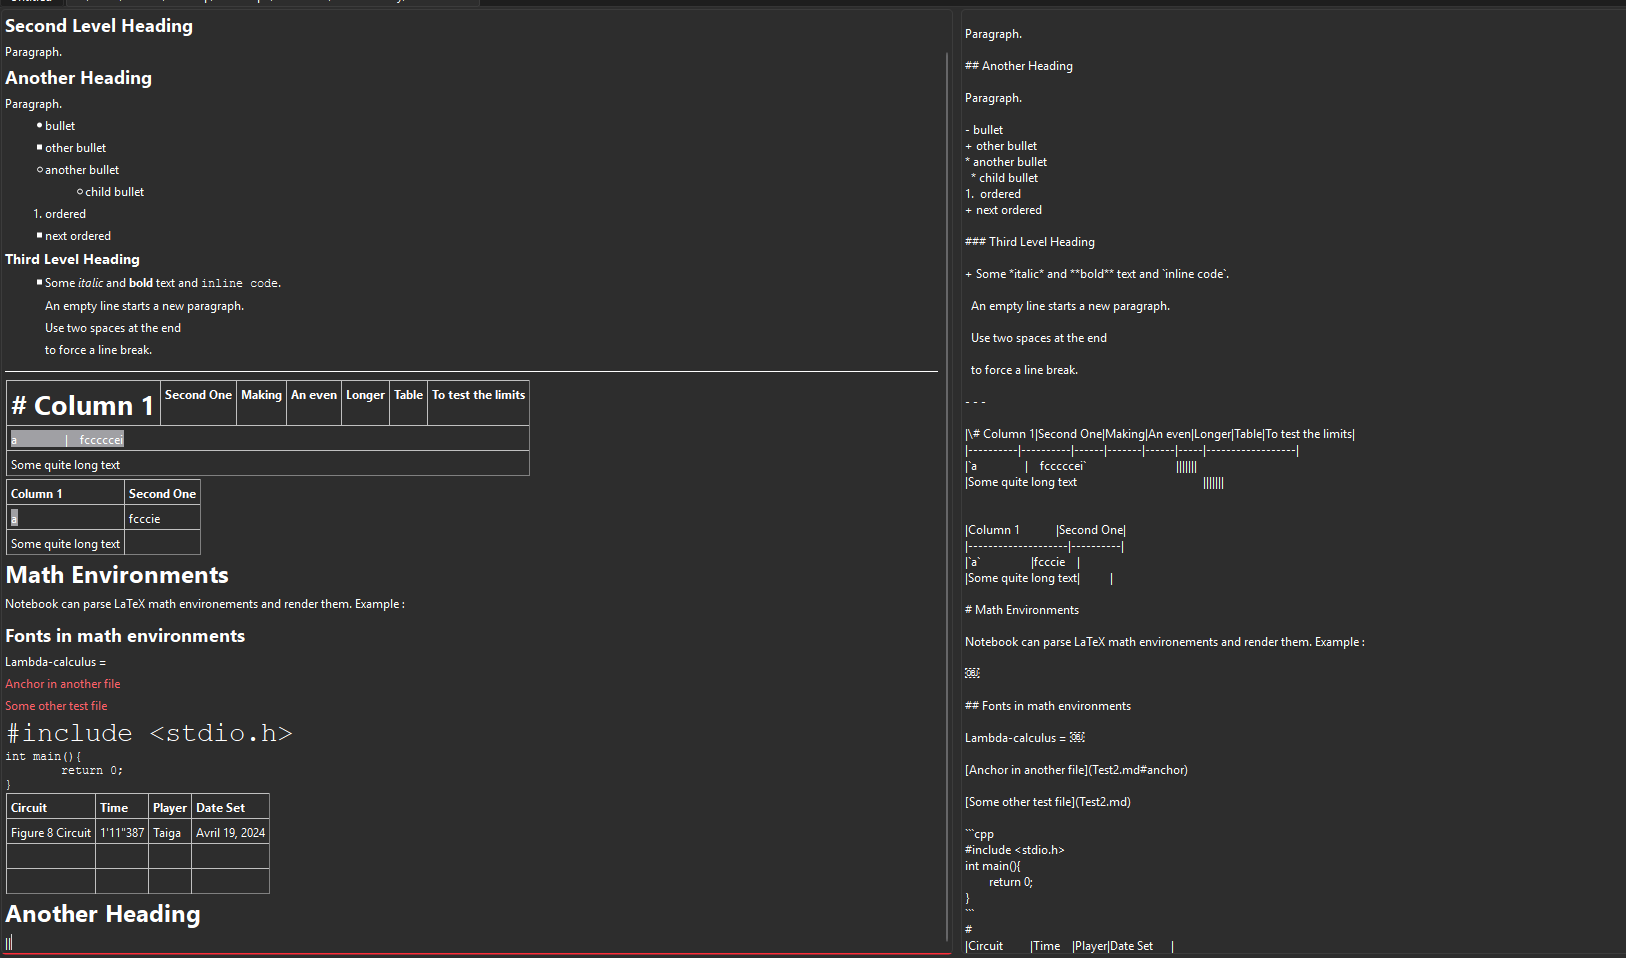Click the "inline code" monospace text in preview

pyautogui.click(x=240, y=284)
